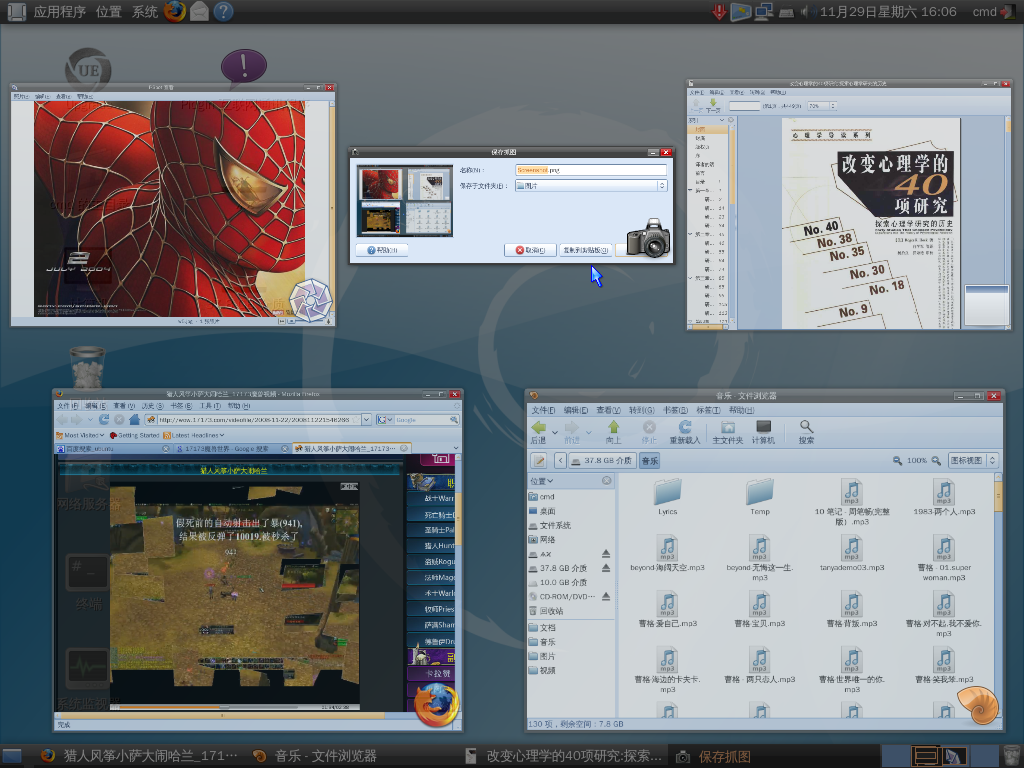Open the 文件 menu in the file browser
The image size is (1024, 768).
pos(543,410)
